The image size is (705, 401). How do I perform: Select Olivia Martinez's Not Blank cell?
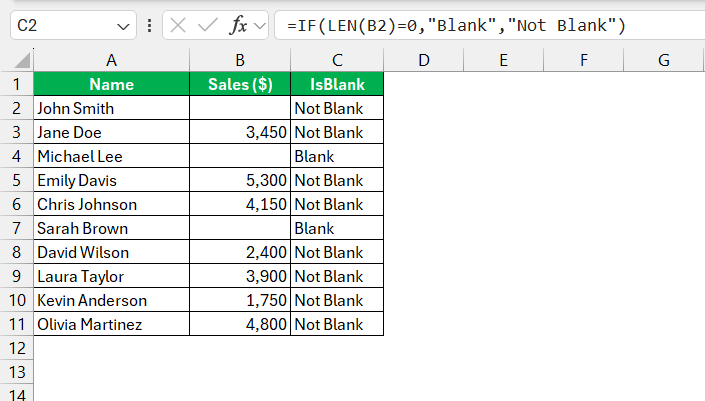[x=337, y=324]
